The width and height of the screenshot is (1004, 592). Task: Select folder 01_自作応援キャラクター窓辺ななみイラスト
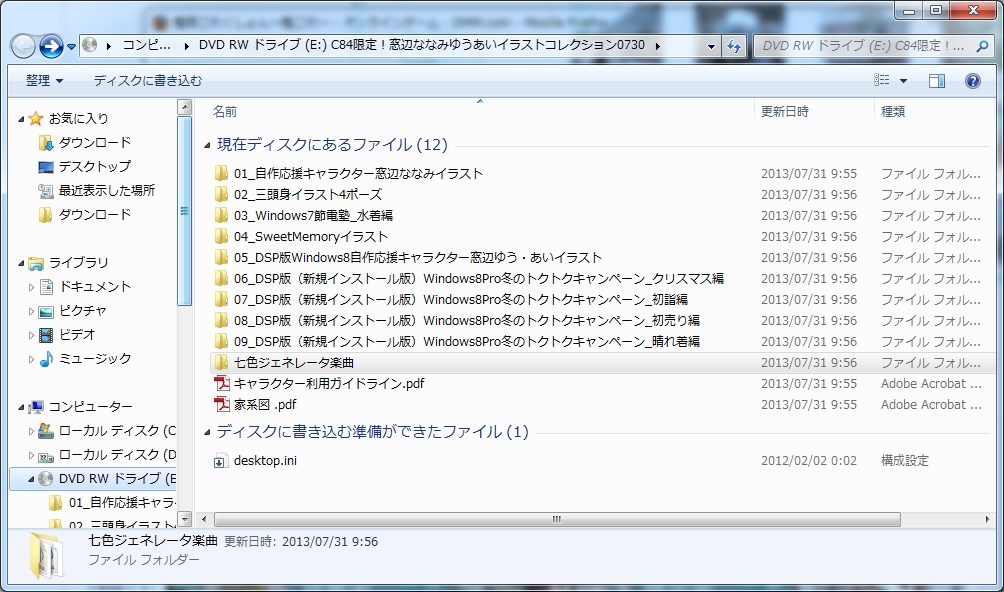(x=358, y=173)
